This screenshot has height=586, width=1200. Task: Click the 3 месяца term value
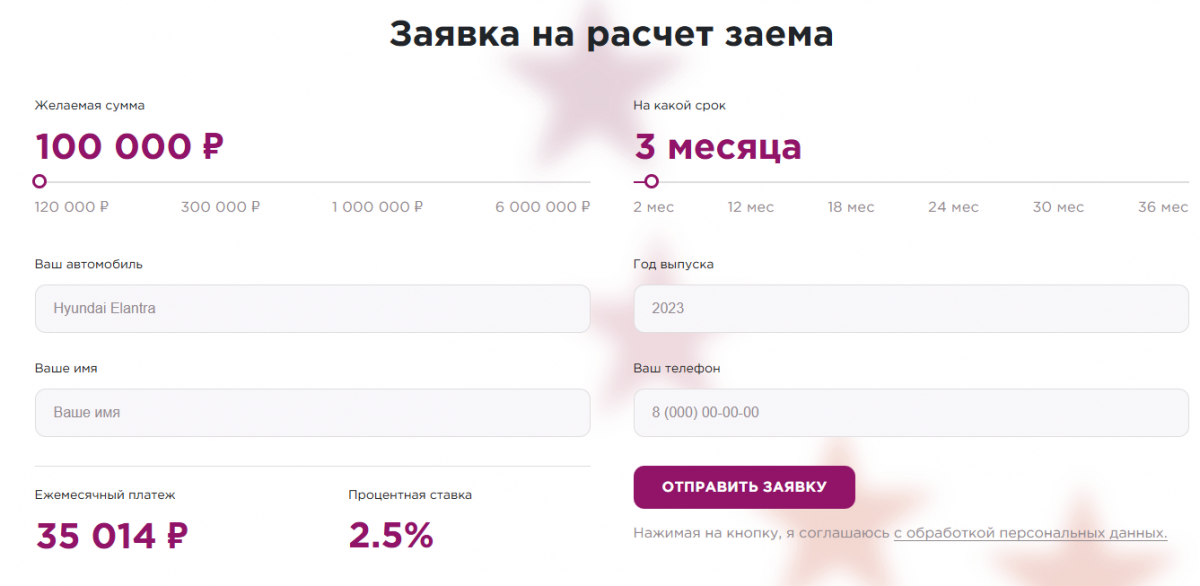click(717, 147)
